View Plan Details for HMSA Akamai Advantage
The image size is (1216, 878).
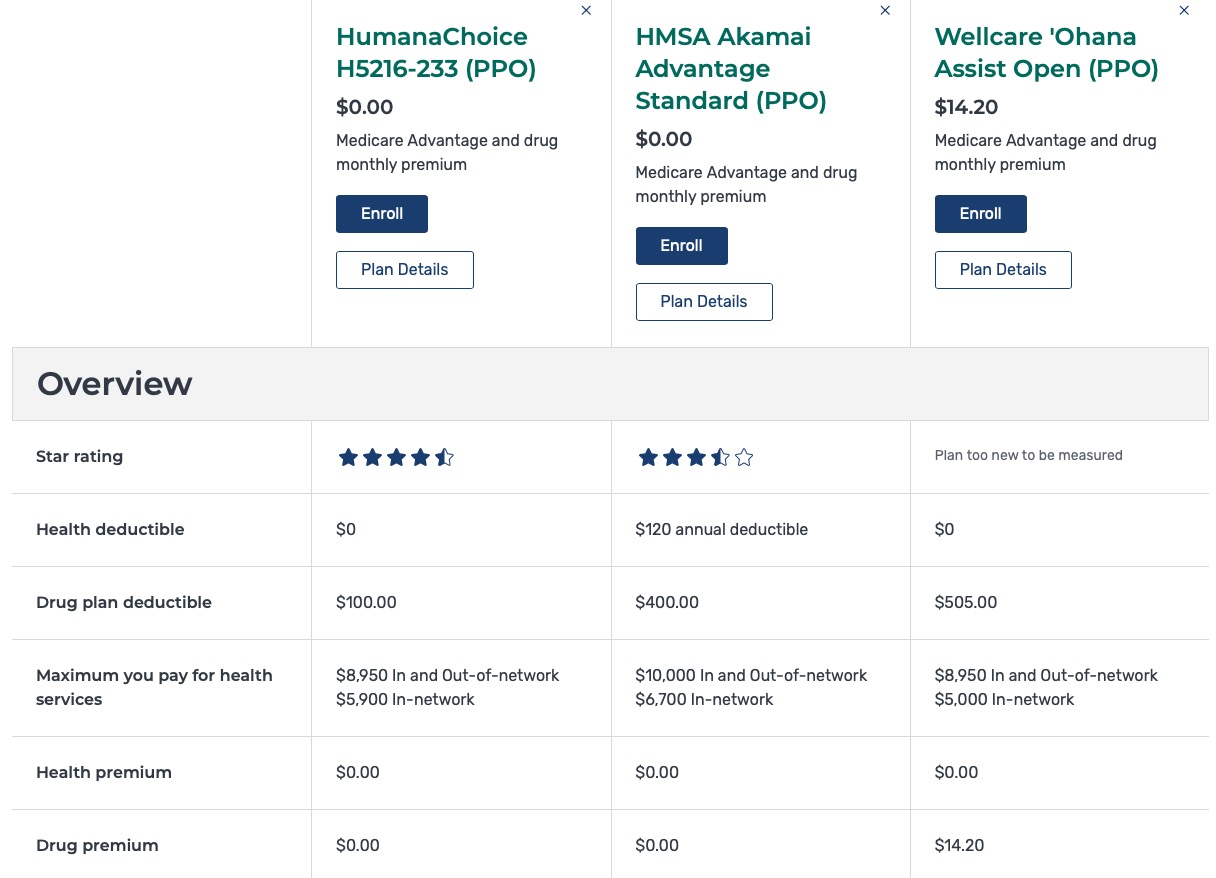coord(704,302)
